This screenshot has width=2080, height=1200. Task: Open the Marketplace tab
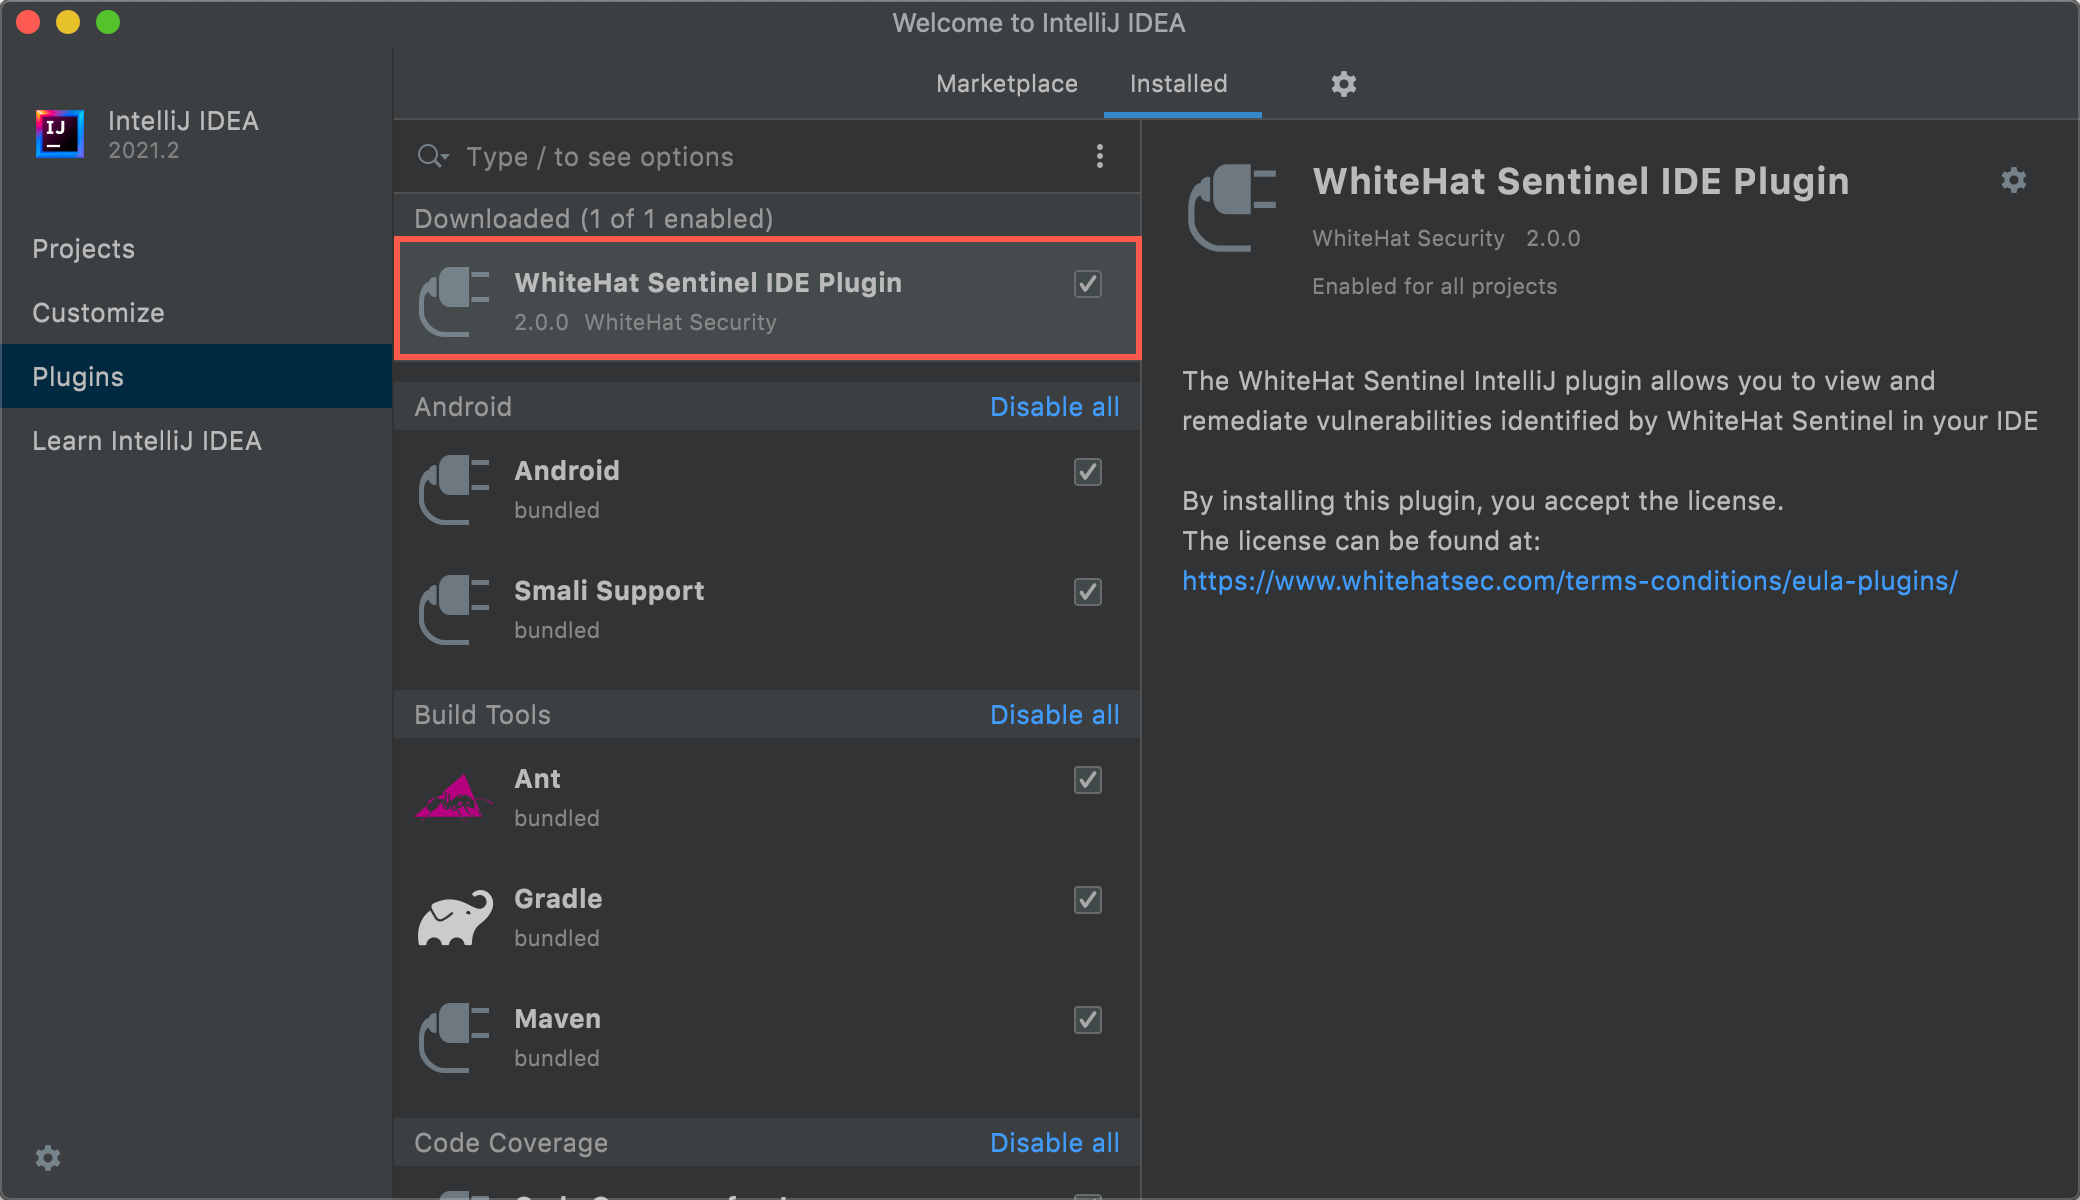tap(1006, 84)
